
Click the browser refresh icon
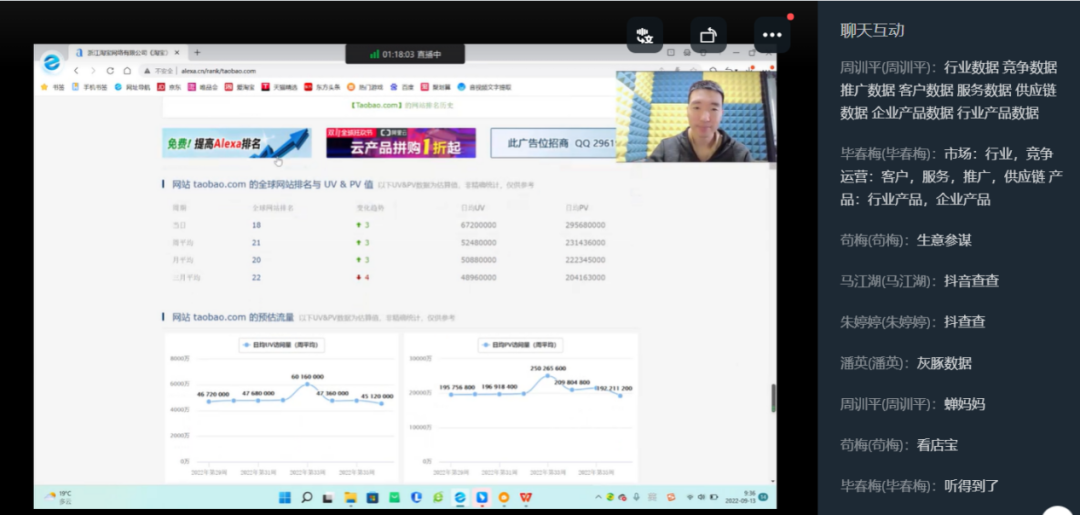(x=111, y=71)
